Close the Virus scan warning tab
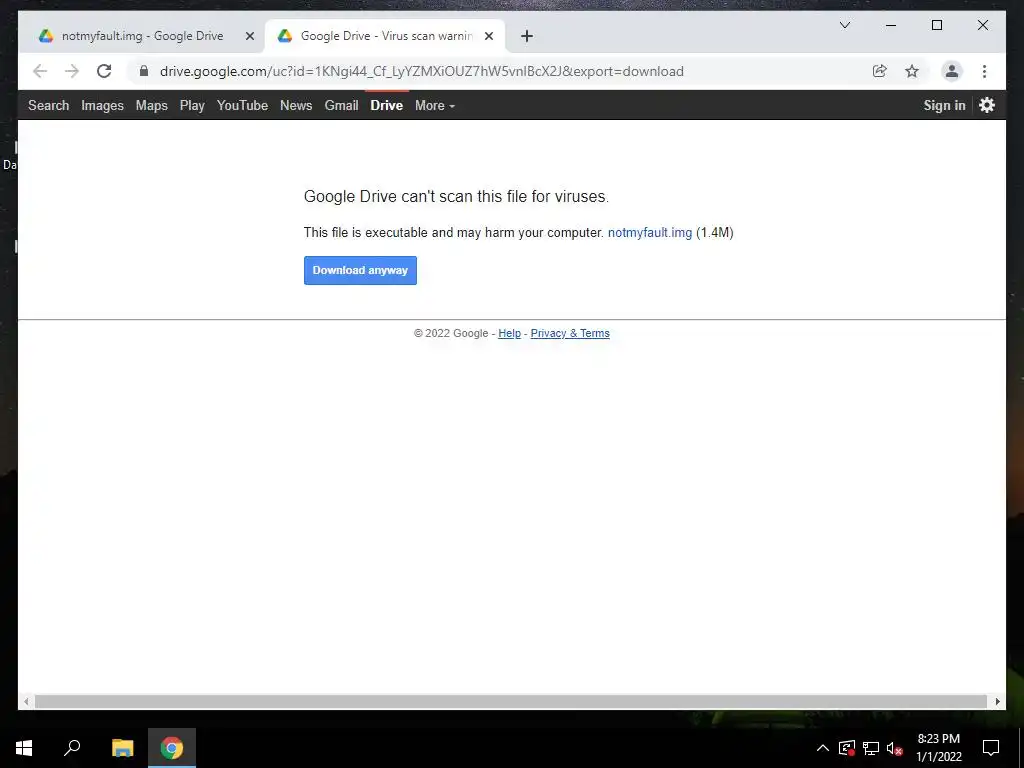This screenshot has height=768, width=1024. (x=488, y=36)
